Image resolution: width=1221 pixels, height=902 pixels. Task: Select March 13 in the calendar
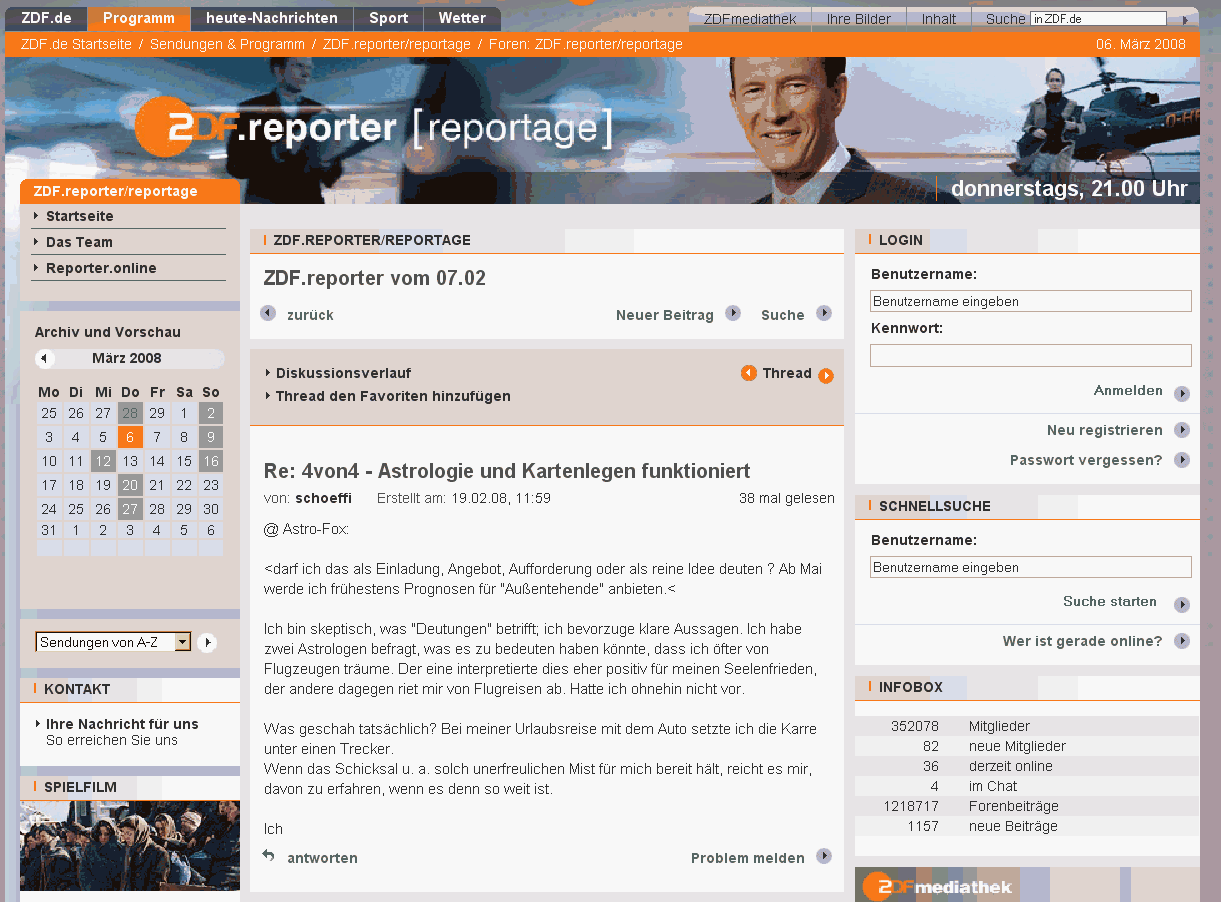coord(132,461)
